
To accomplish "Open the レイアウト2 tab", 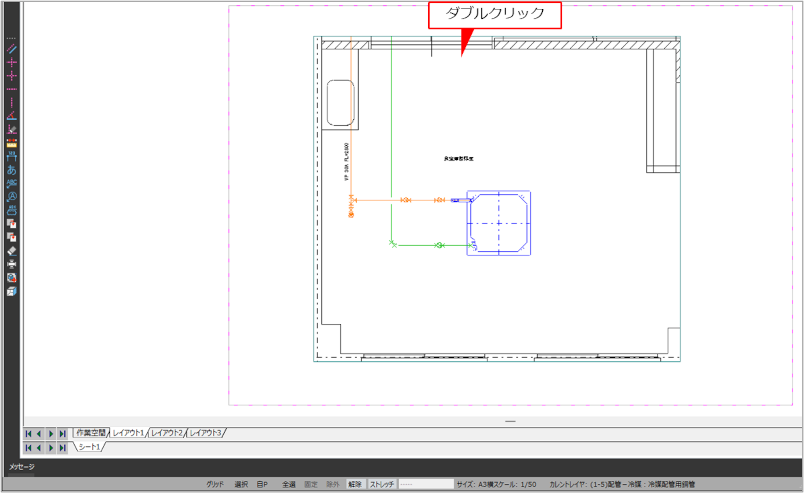I will point(166,433).
